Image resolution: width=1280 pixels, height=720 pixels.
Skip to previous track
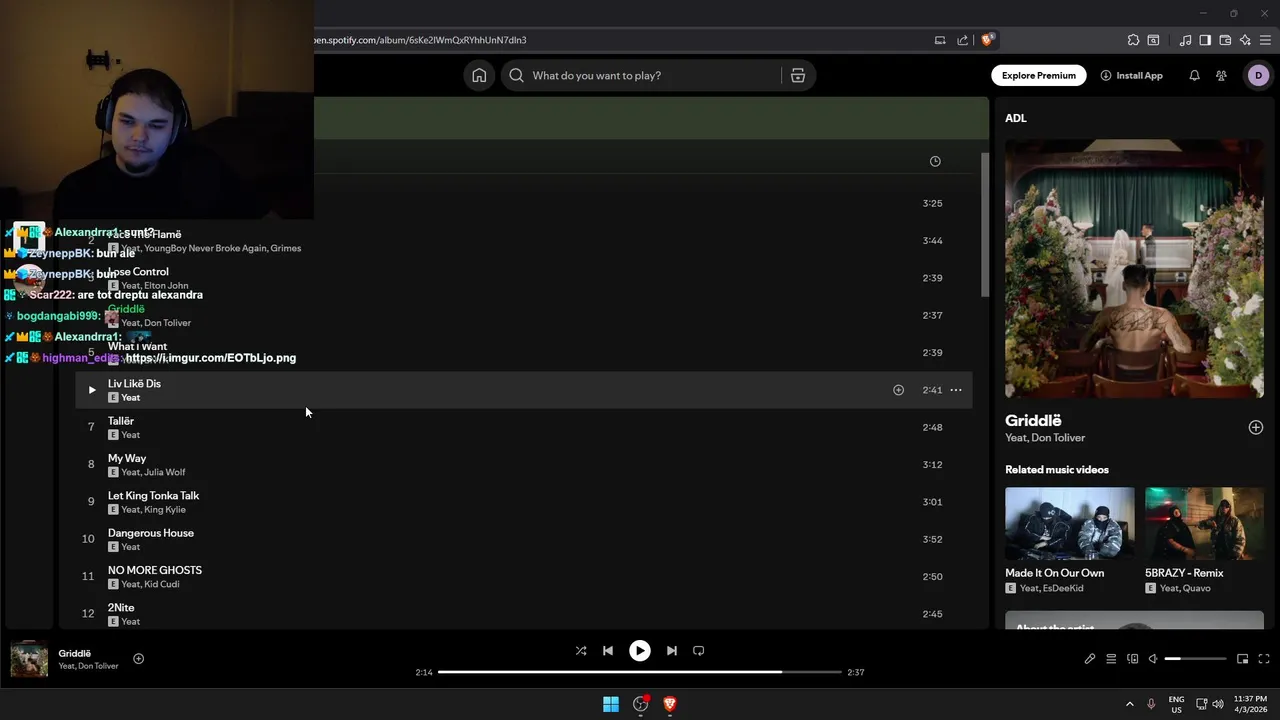[608, 651]
